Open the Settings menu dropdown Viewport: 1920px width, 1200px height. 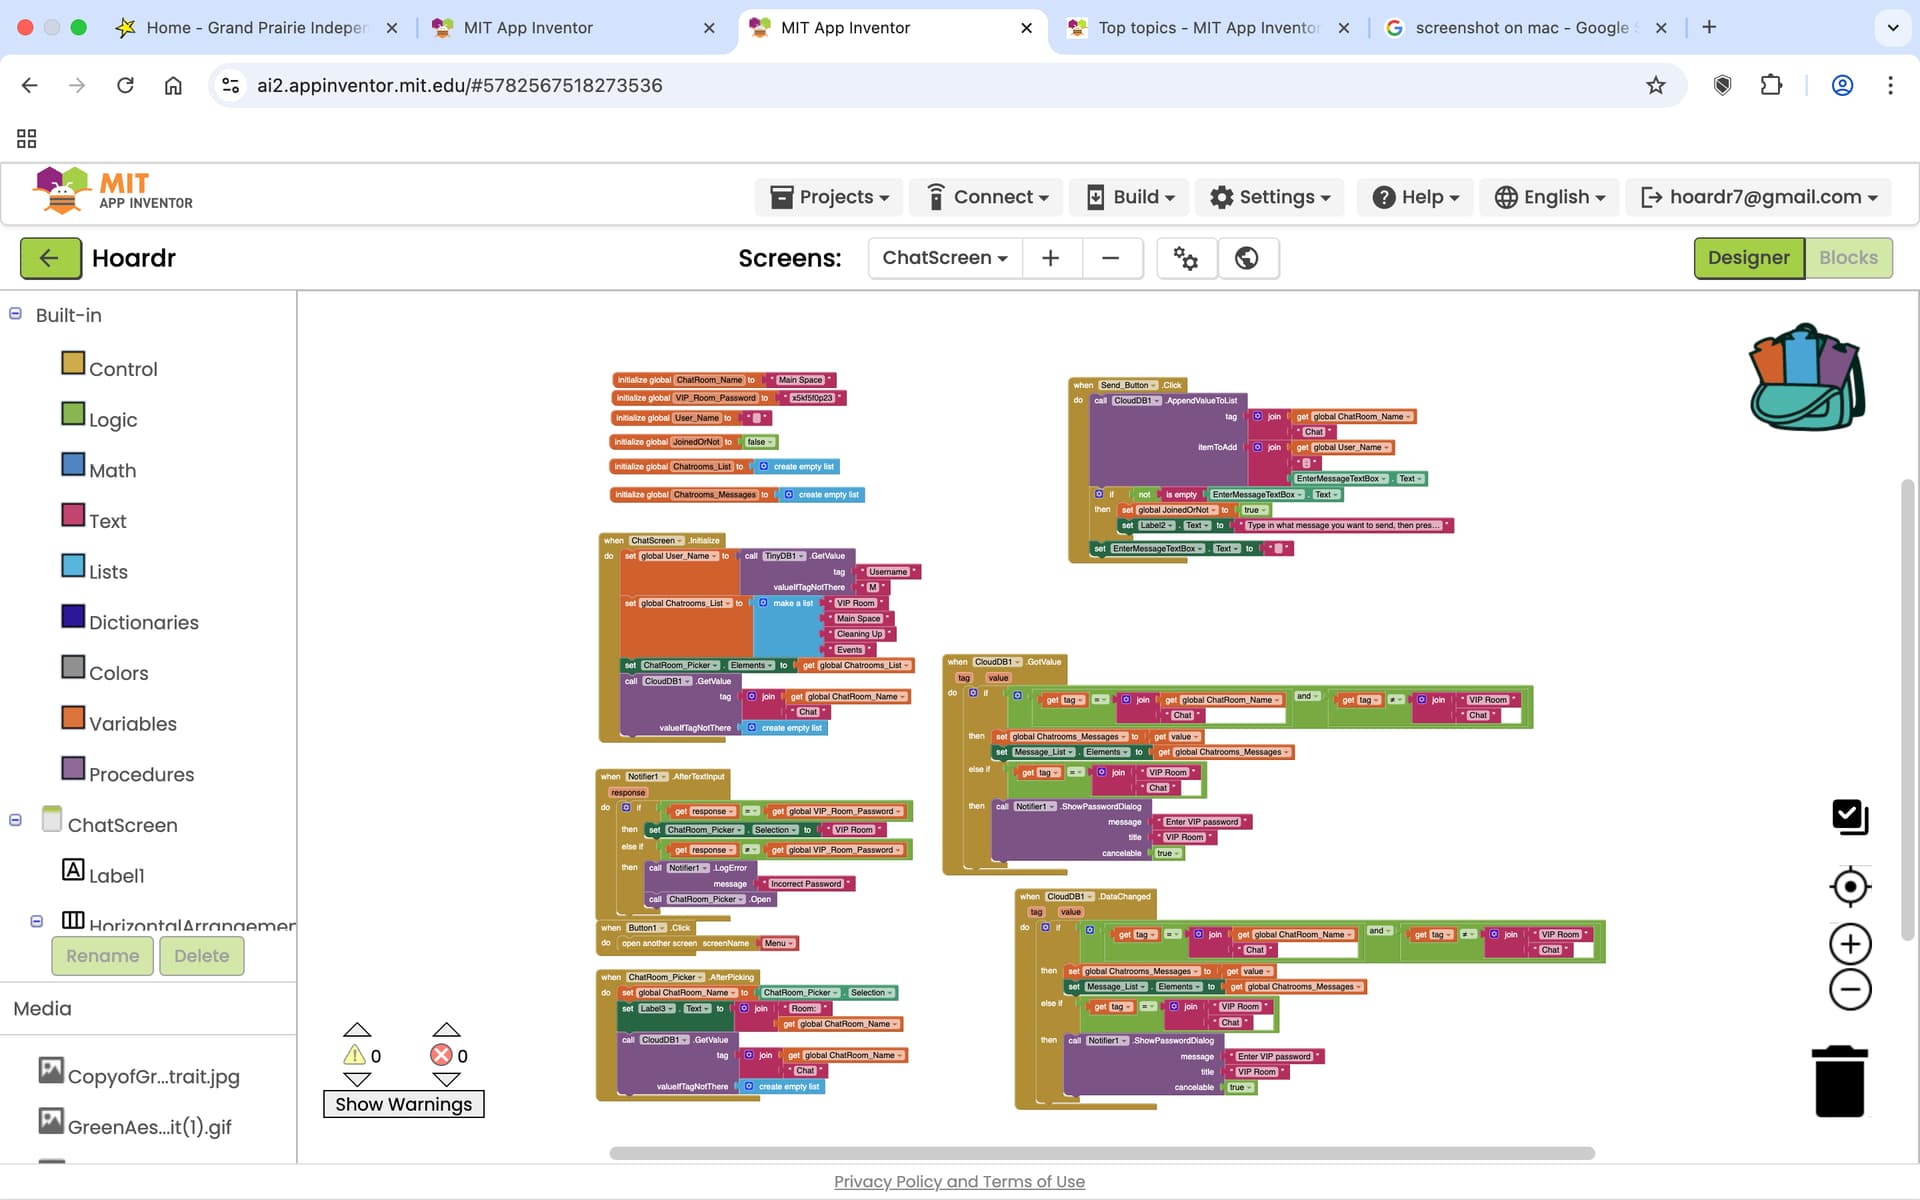point(1270,197)
